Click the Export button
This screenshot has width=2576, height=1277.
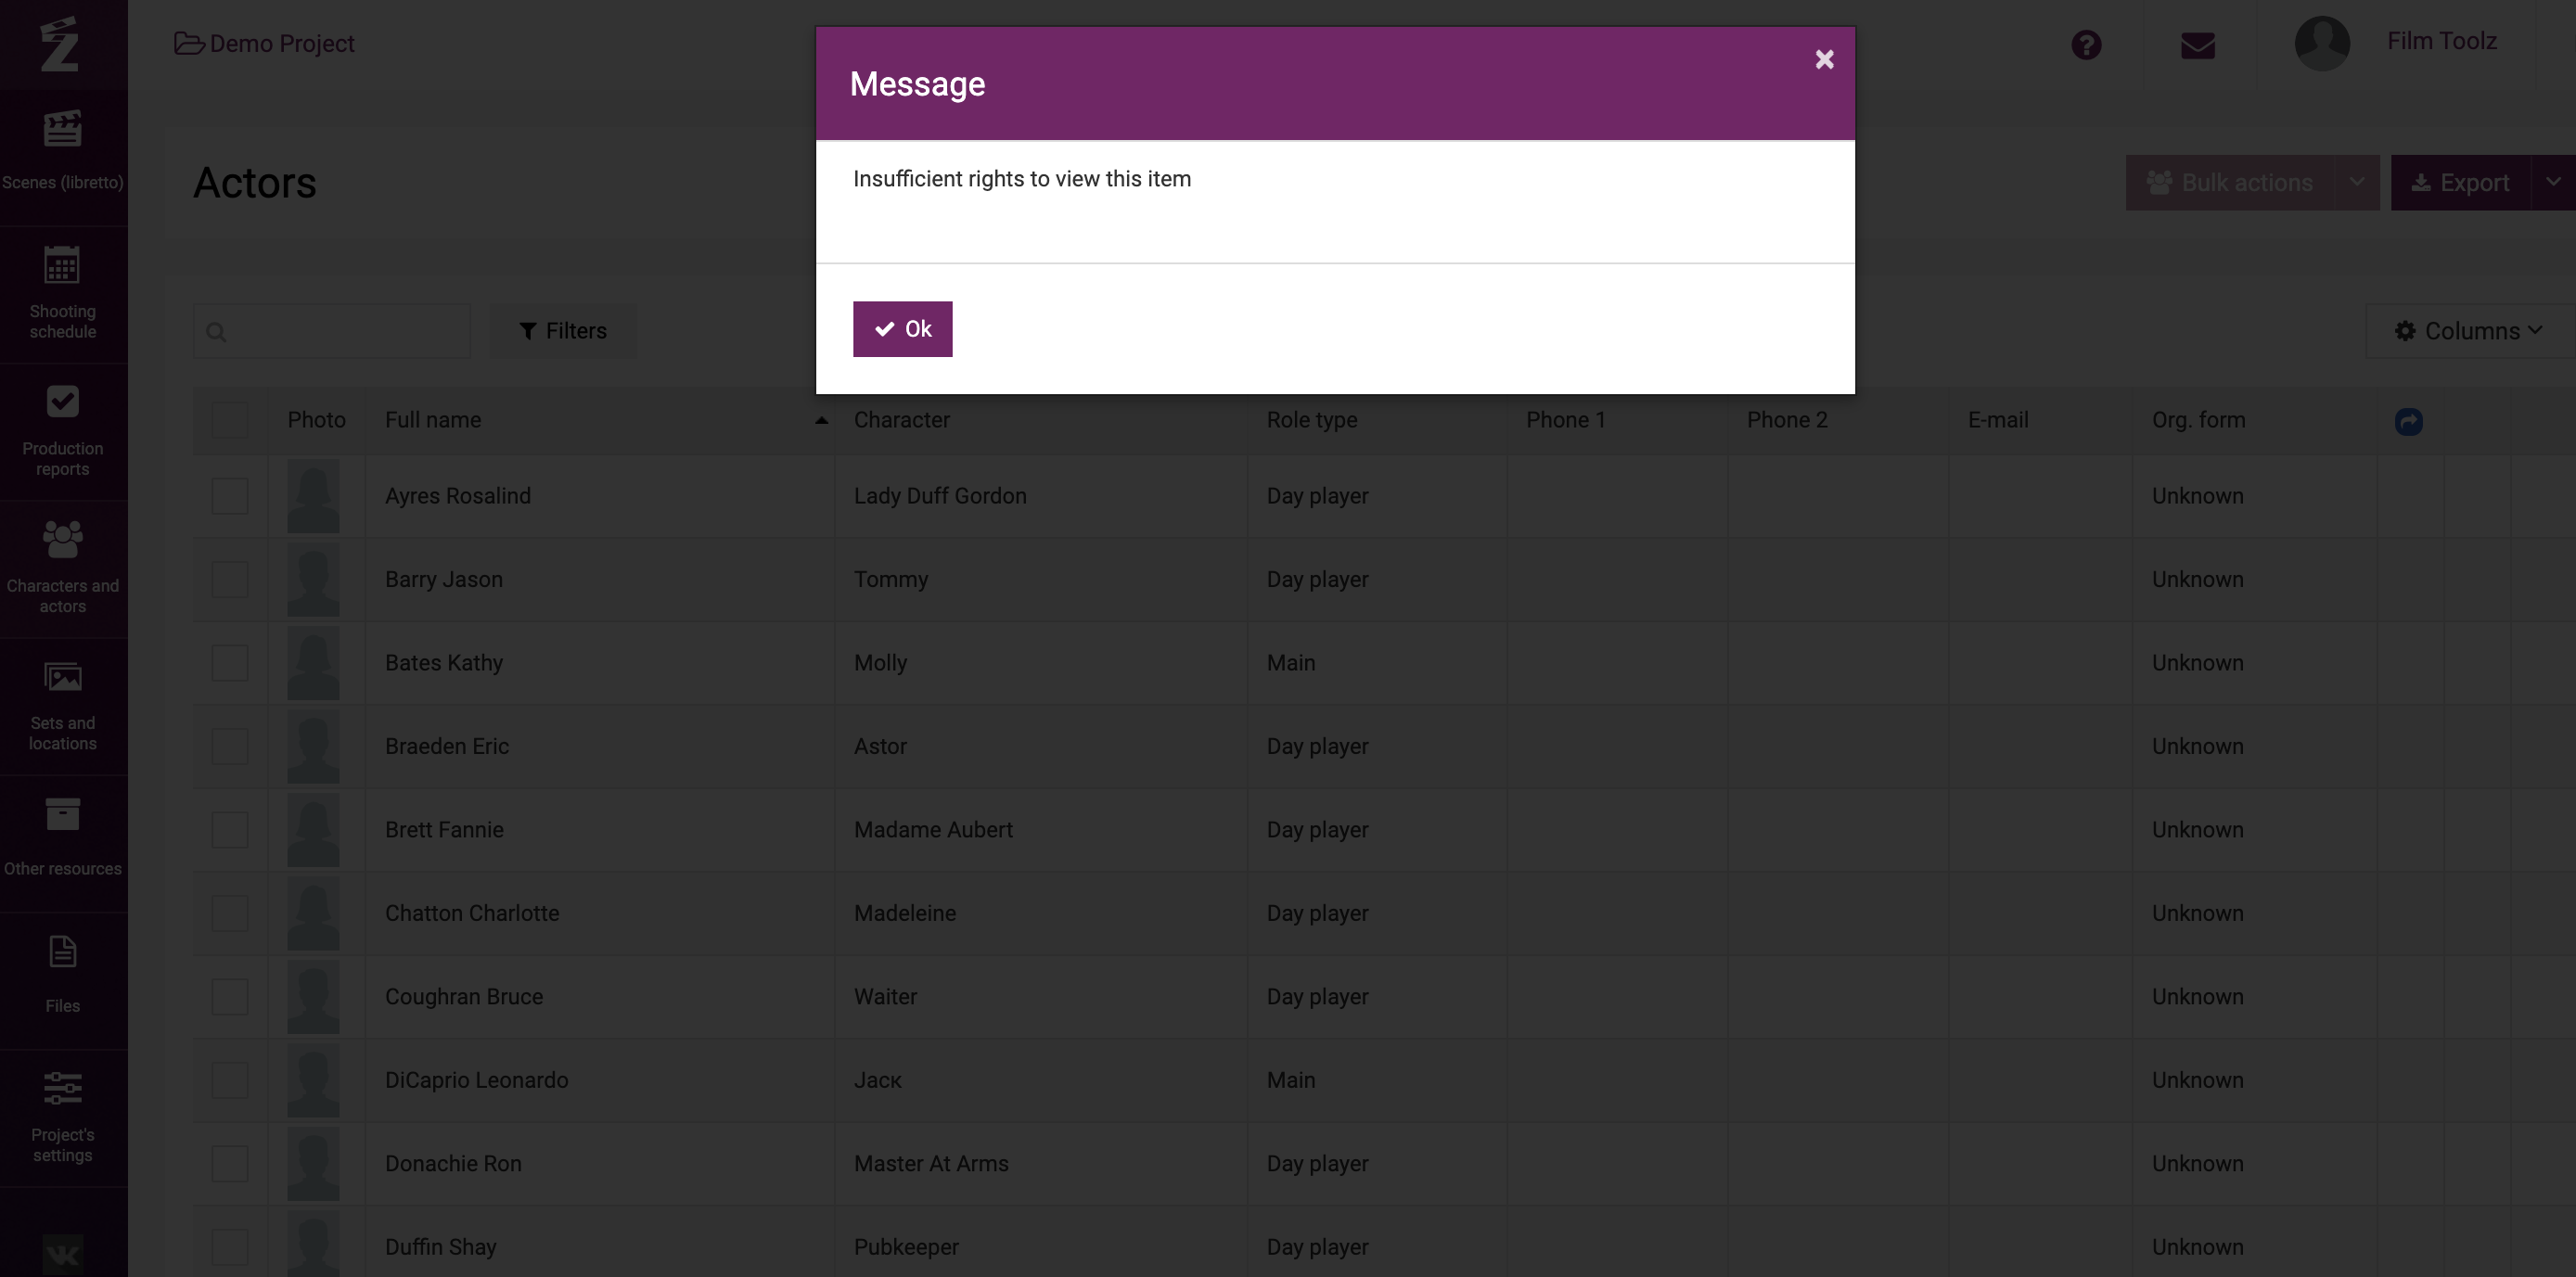point(2460,183)
